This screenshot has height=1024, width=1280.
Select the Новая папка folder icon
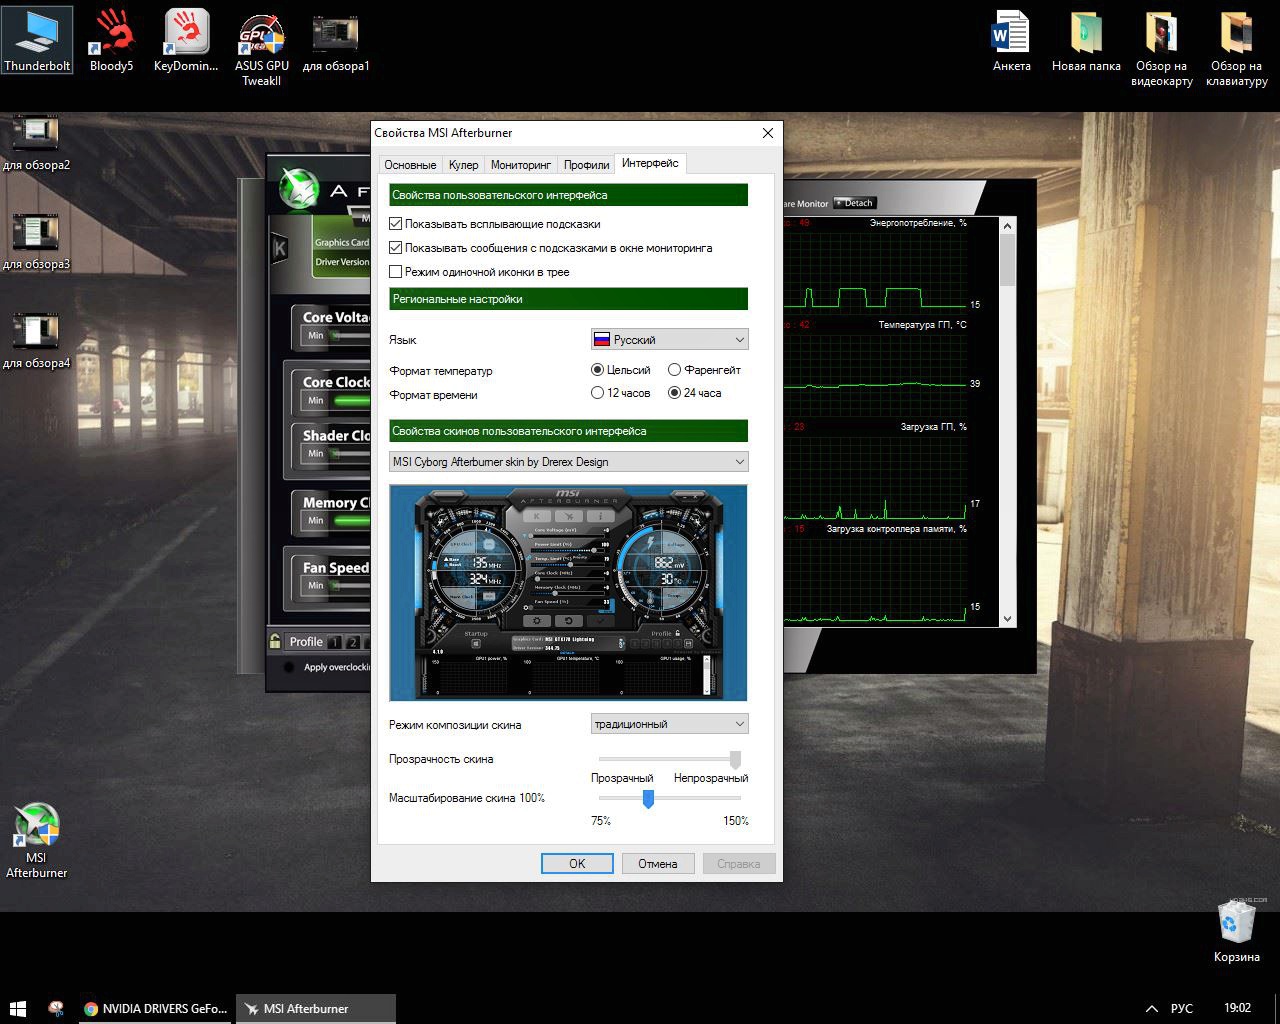click(x=1086, y=40)
